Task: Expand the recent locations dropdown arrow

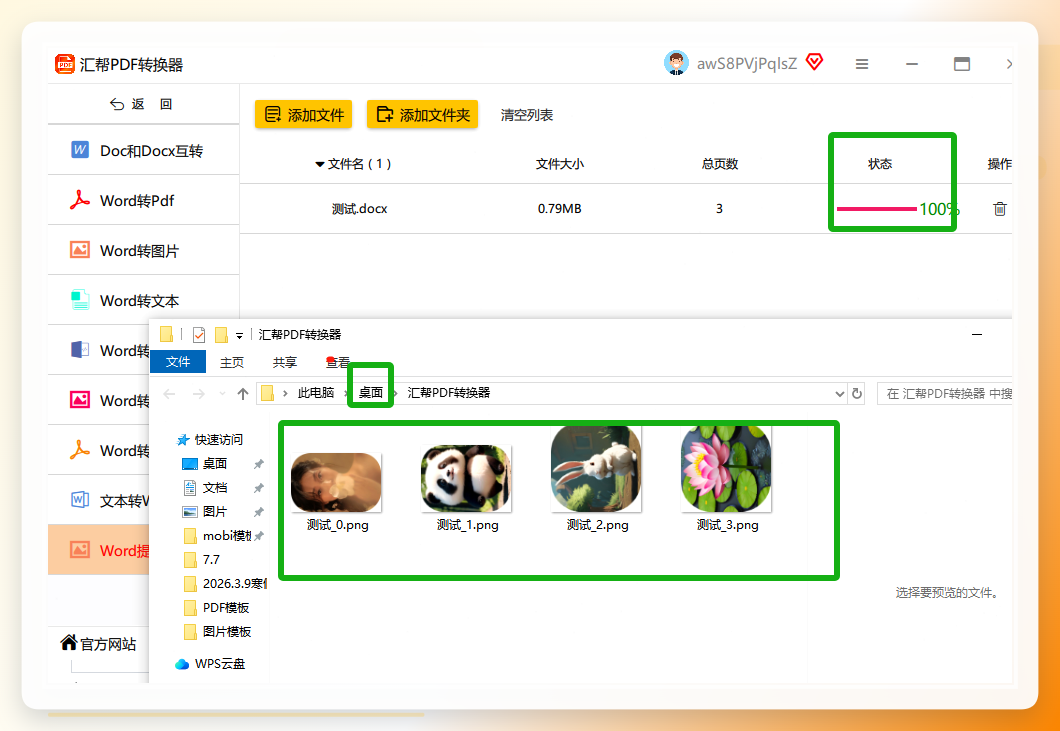Action: click(x=222, y=394)
